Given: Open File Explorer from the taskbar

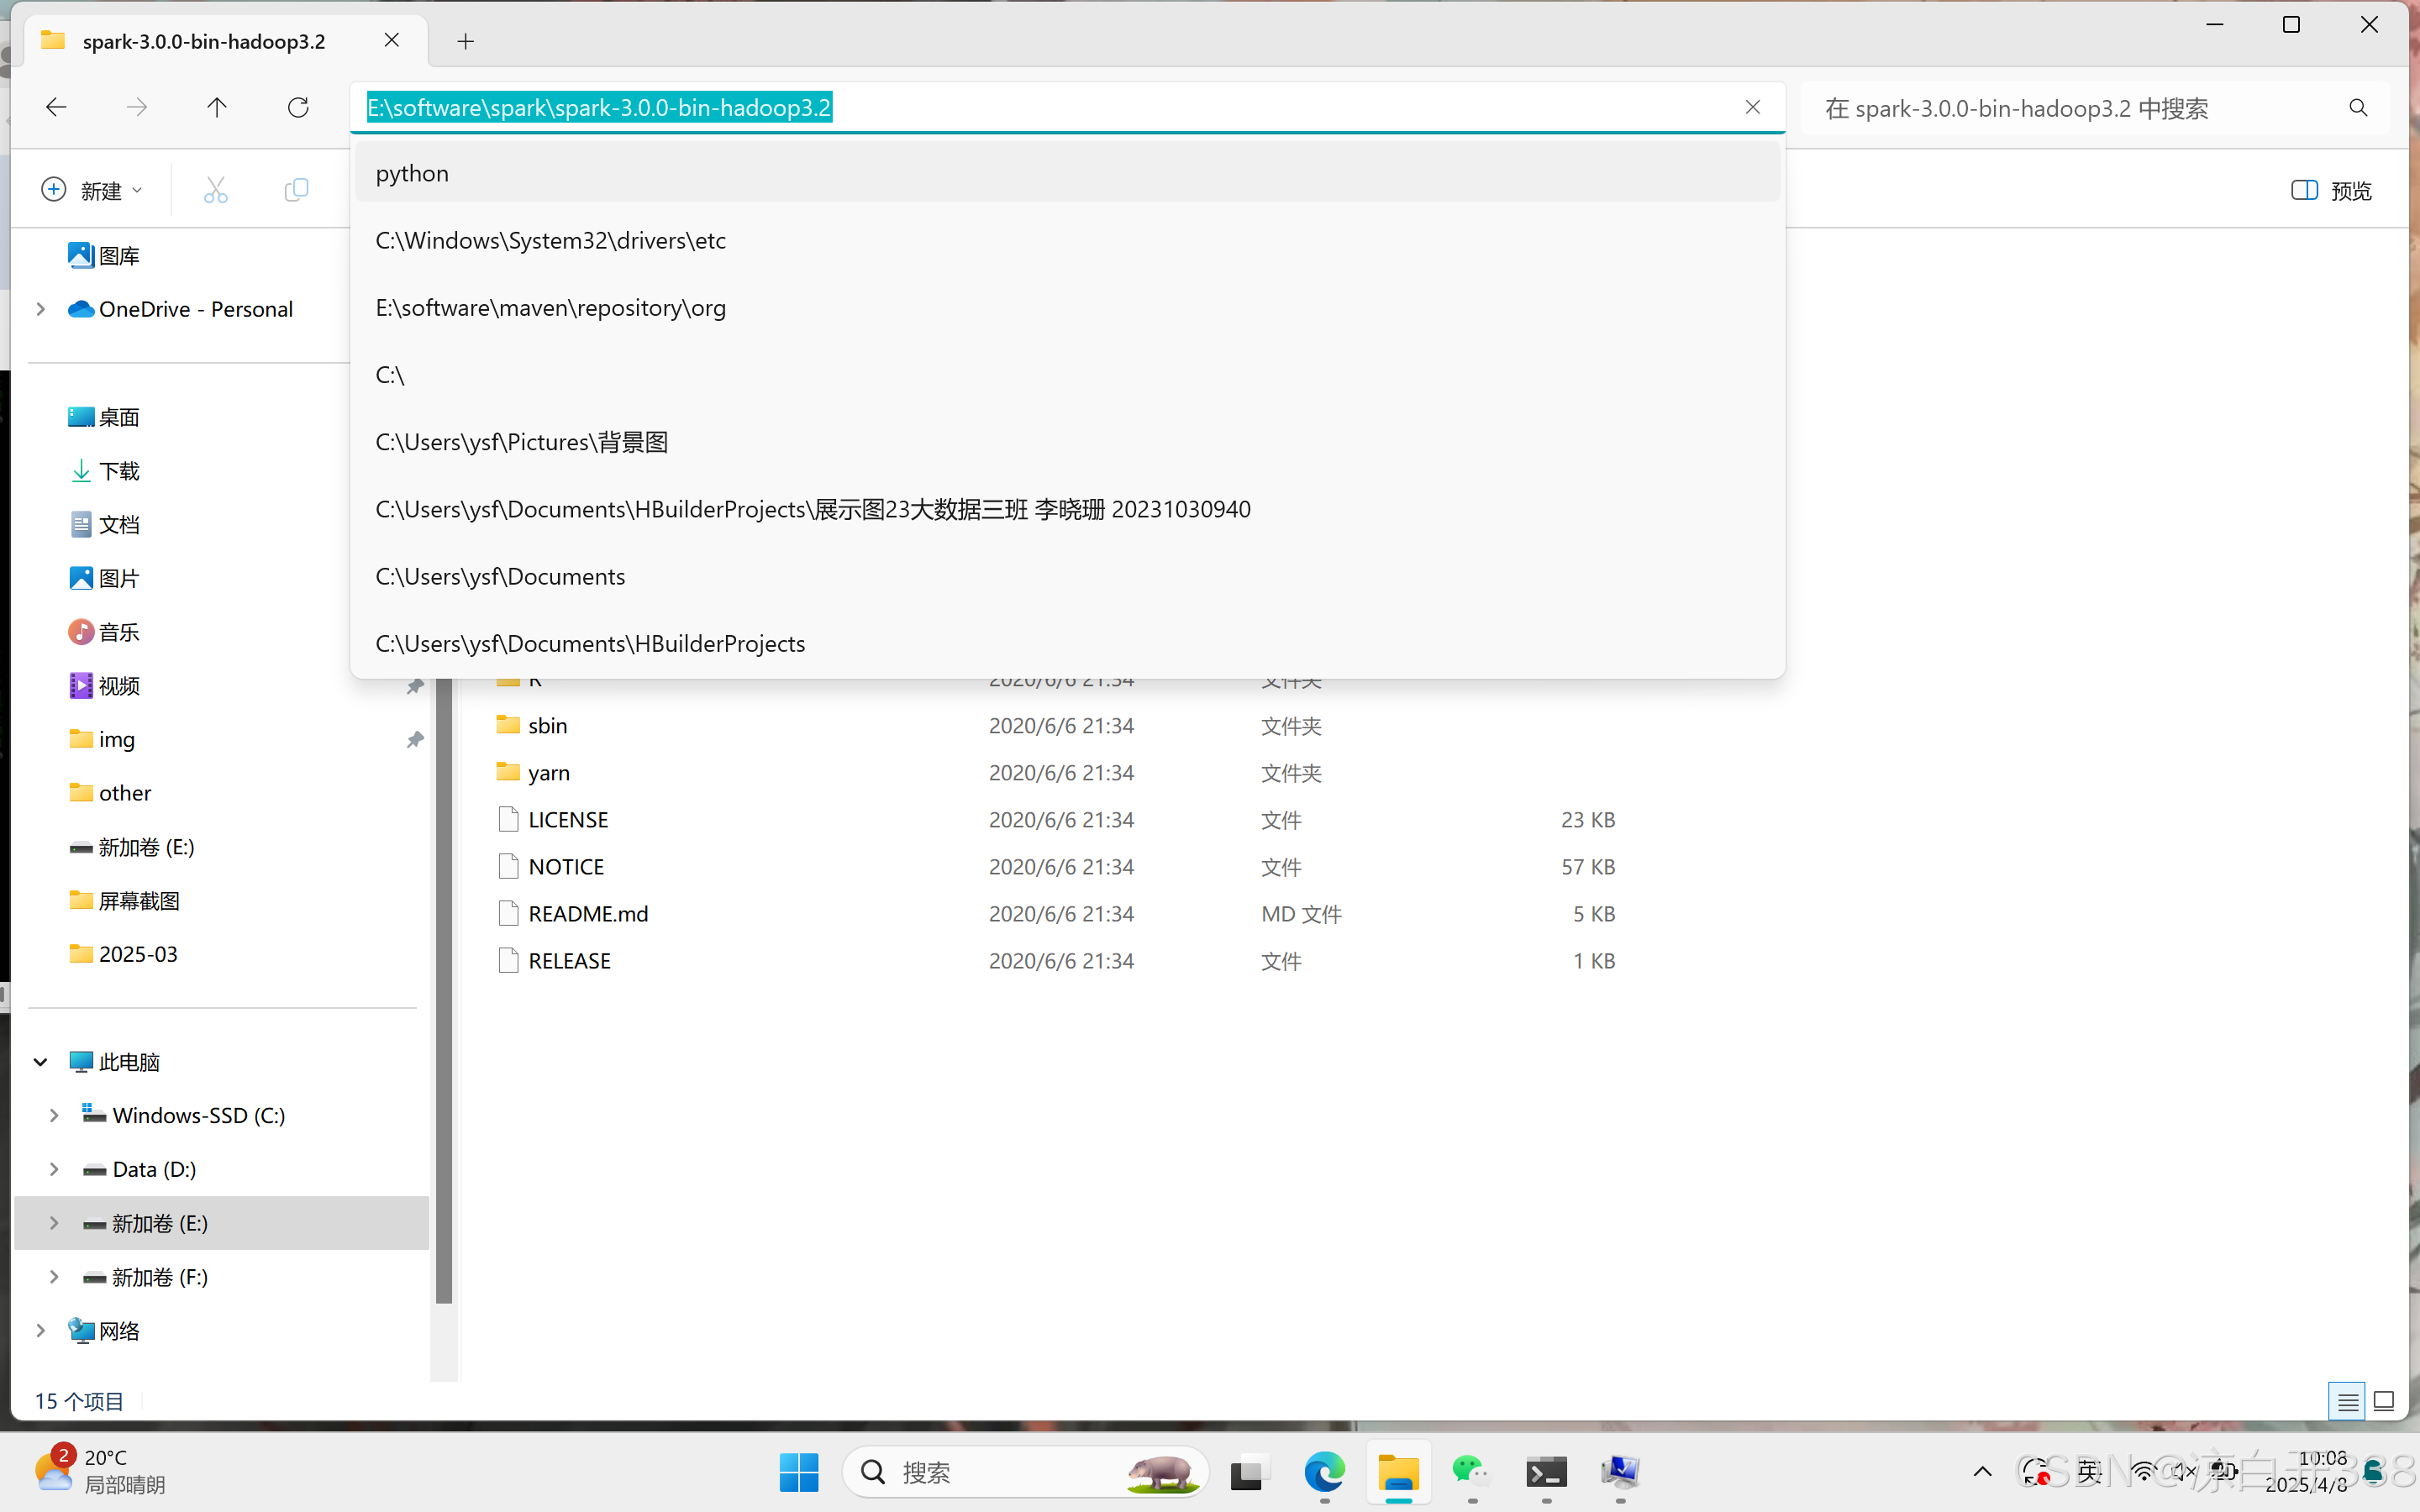Looking at the screenshot, I should [x=1398, y=1472].
